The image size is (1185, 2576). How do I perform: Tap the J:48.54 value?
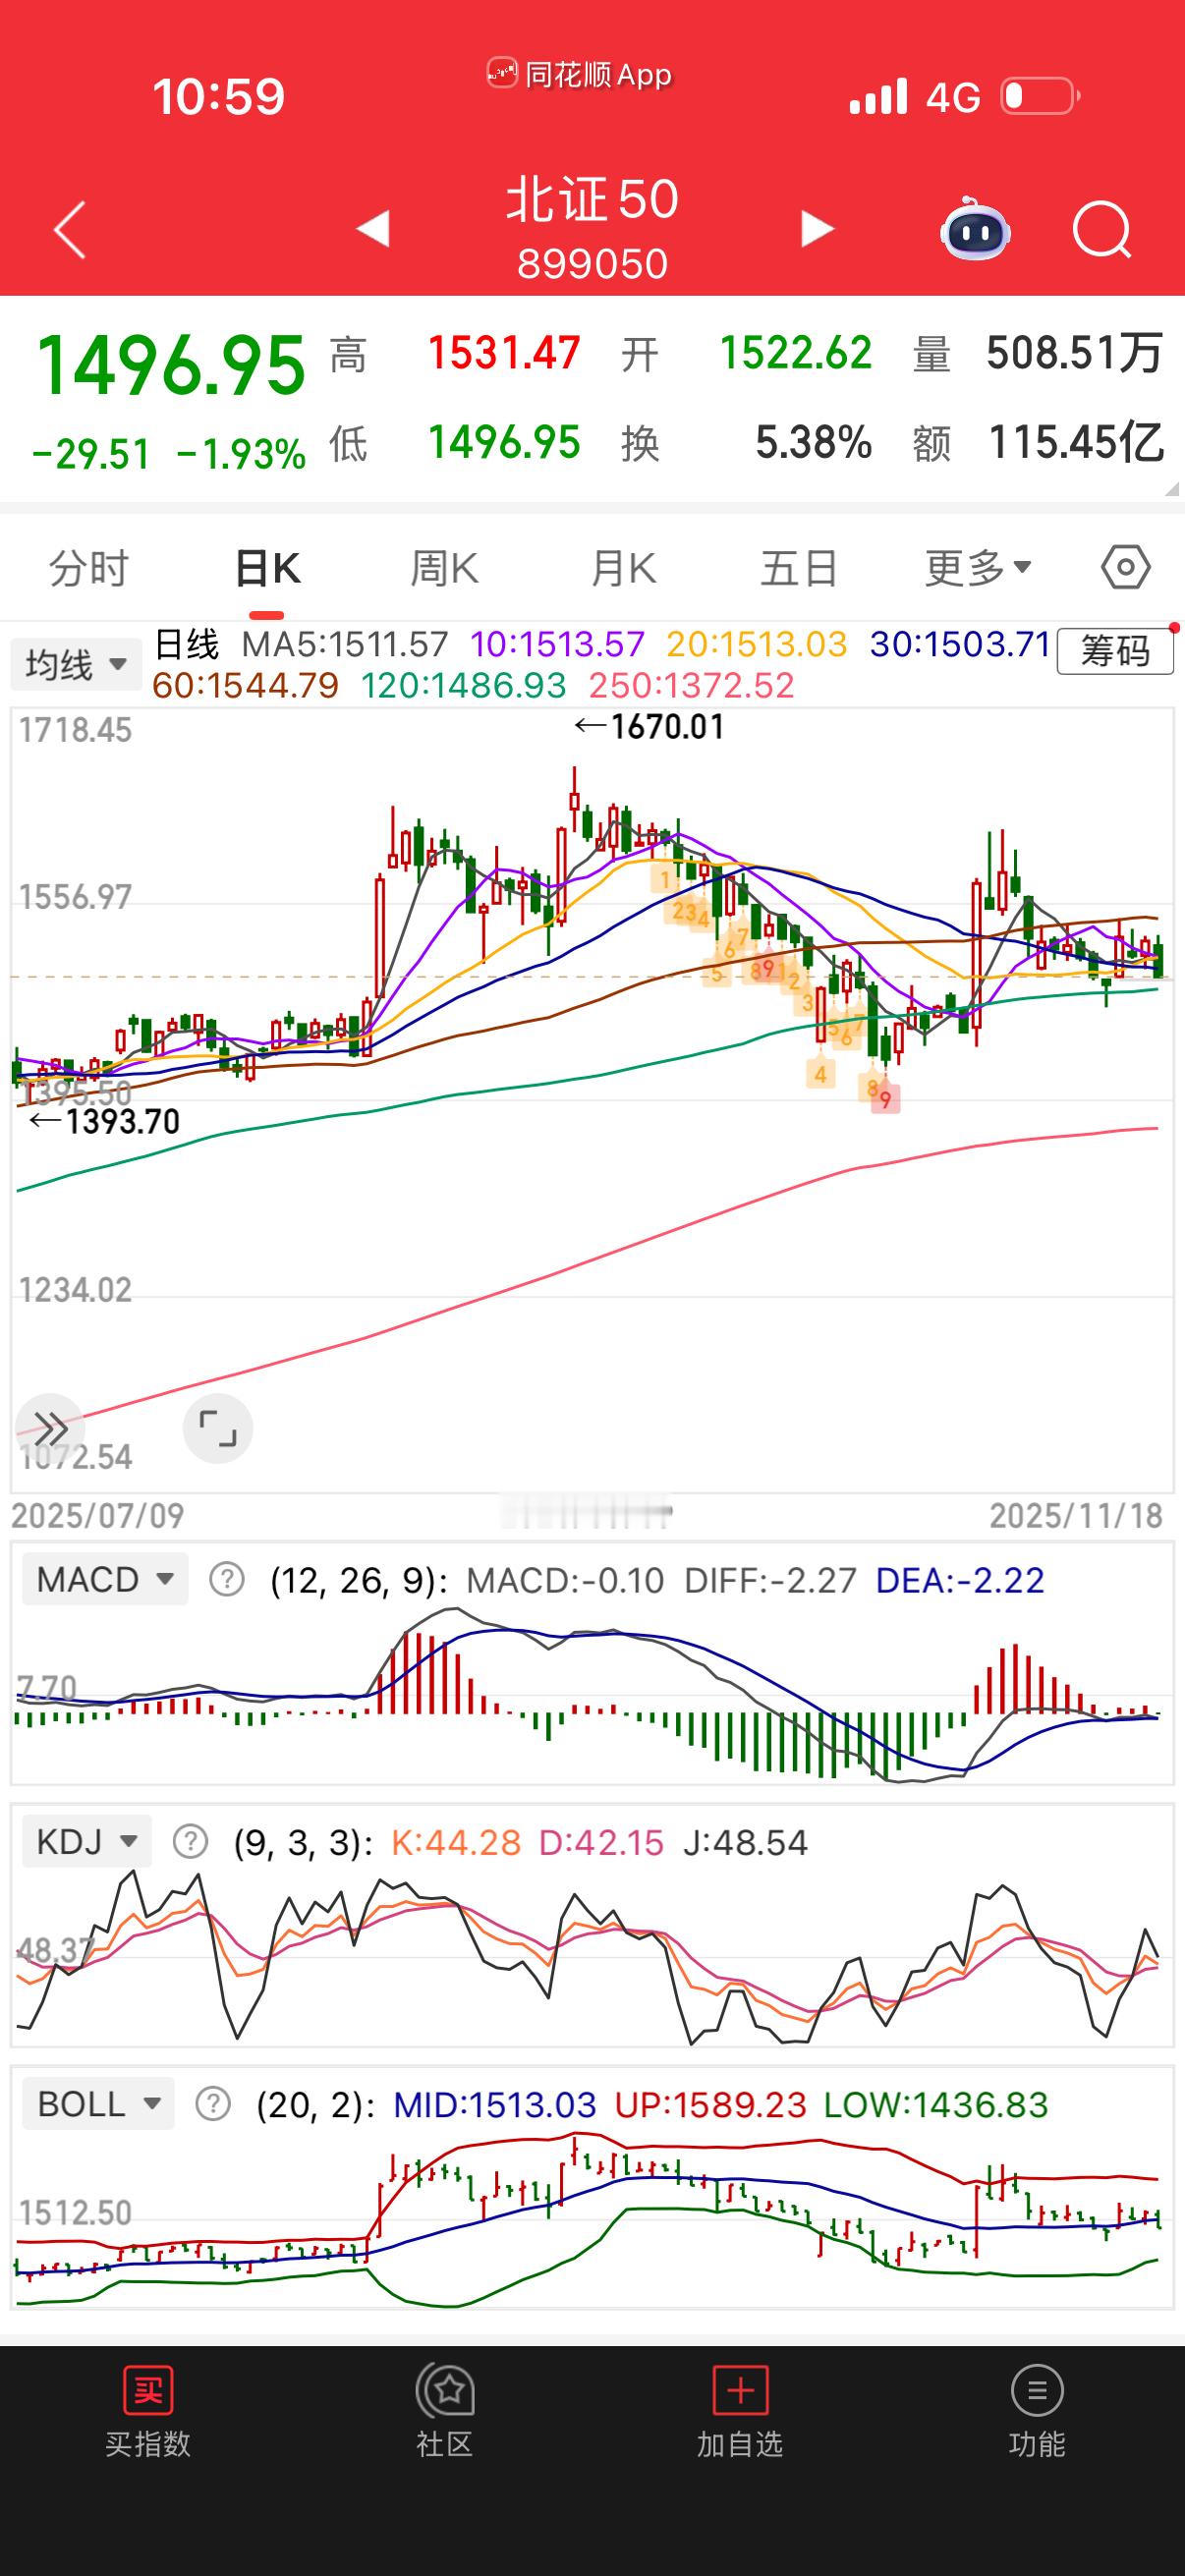coord(745,1842)
